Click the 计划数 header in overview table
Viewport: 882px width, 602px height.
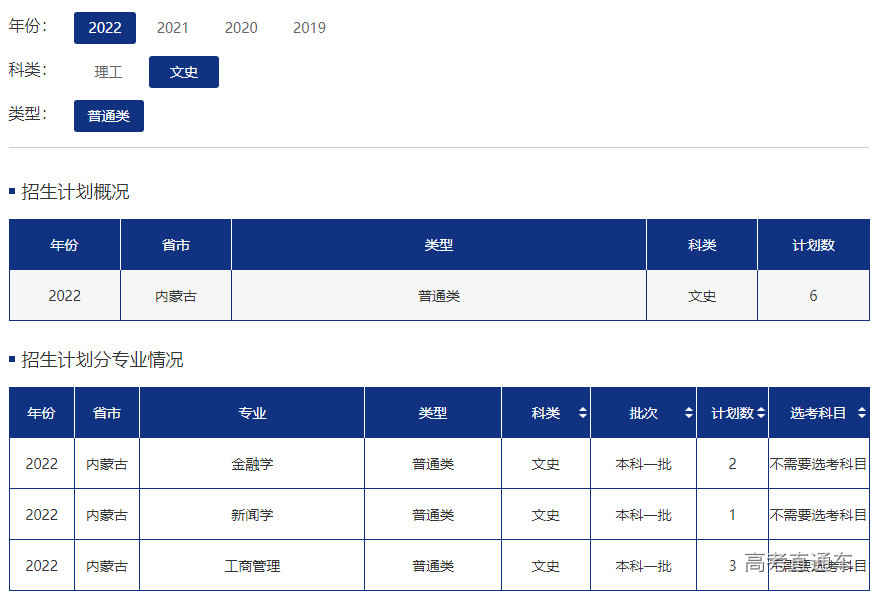click(813, 245)
